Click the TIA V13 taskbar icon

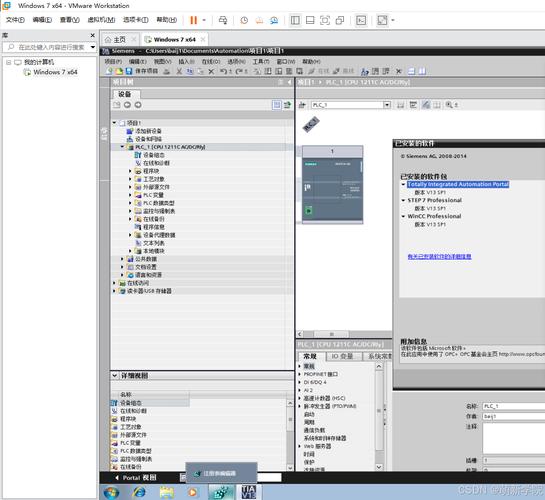pos(249,492)
